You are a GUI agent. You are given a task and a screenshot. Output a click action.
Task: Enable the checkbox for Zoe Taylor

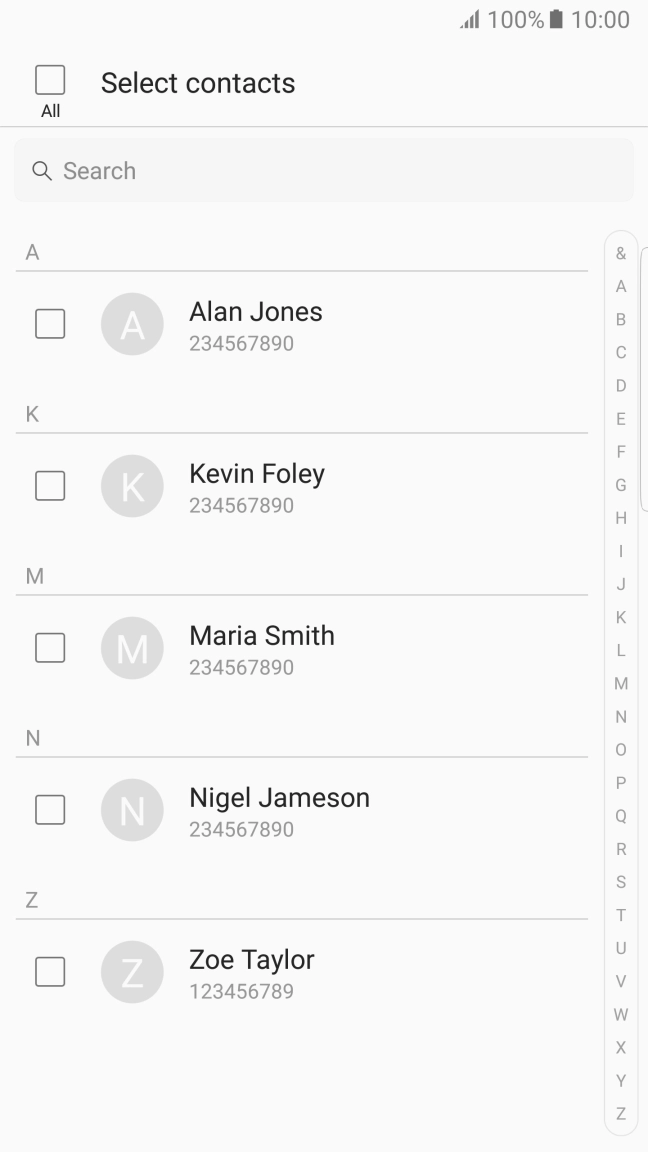50,972
